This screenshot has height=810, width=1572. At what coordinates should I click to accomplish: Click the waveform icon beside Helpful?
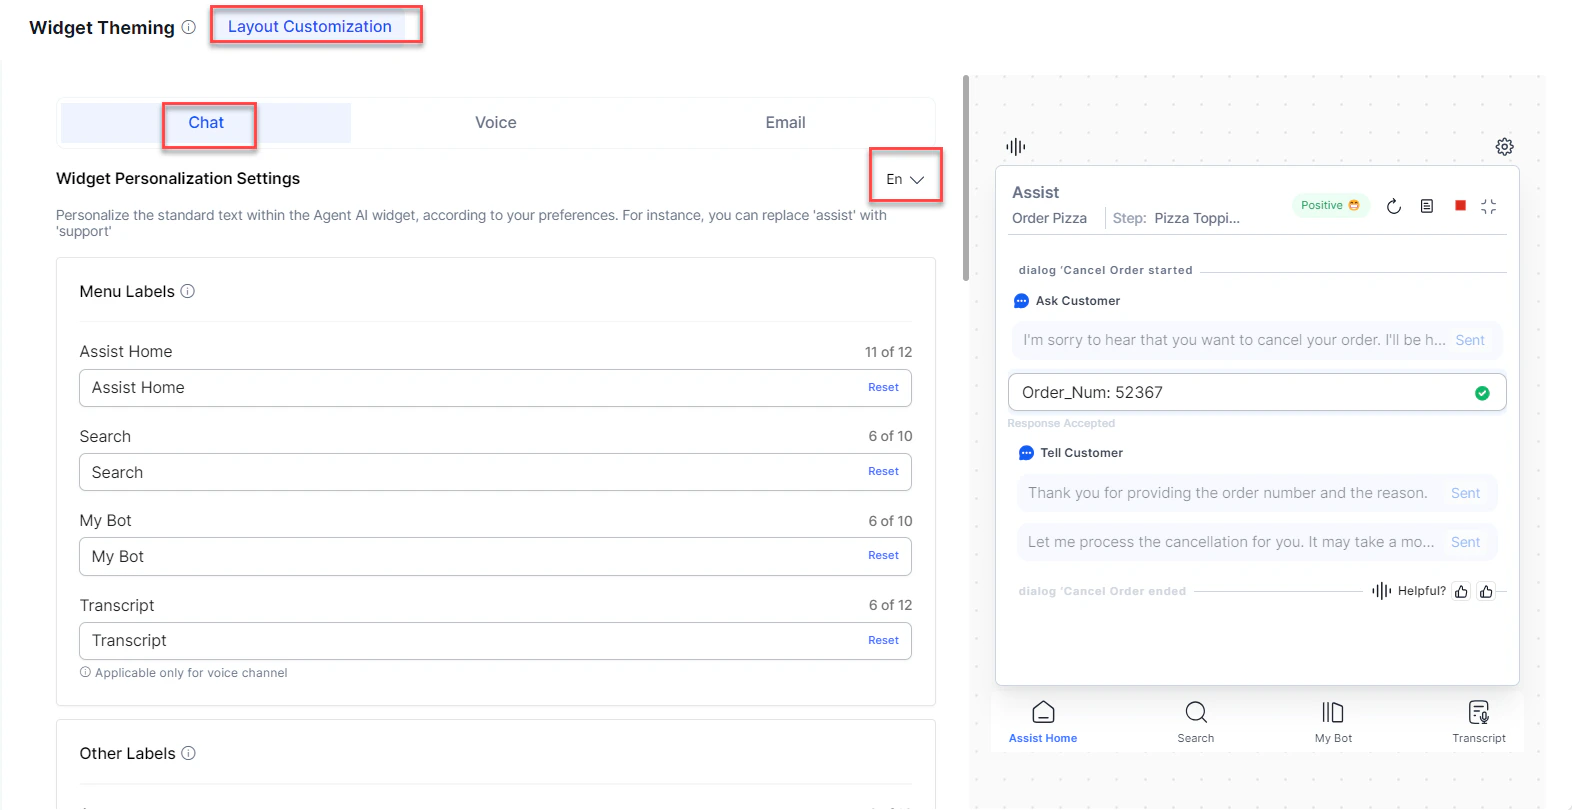click(1381, 591)
